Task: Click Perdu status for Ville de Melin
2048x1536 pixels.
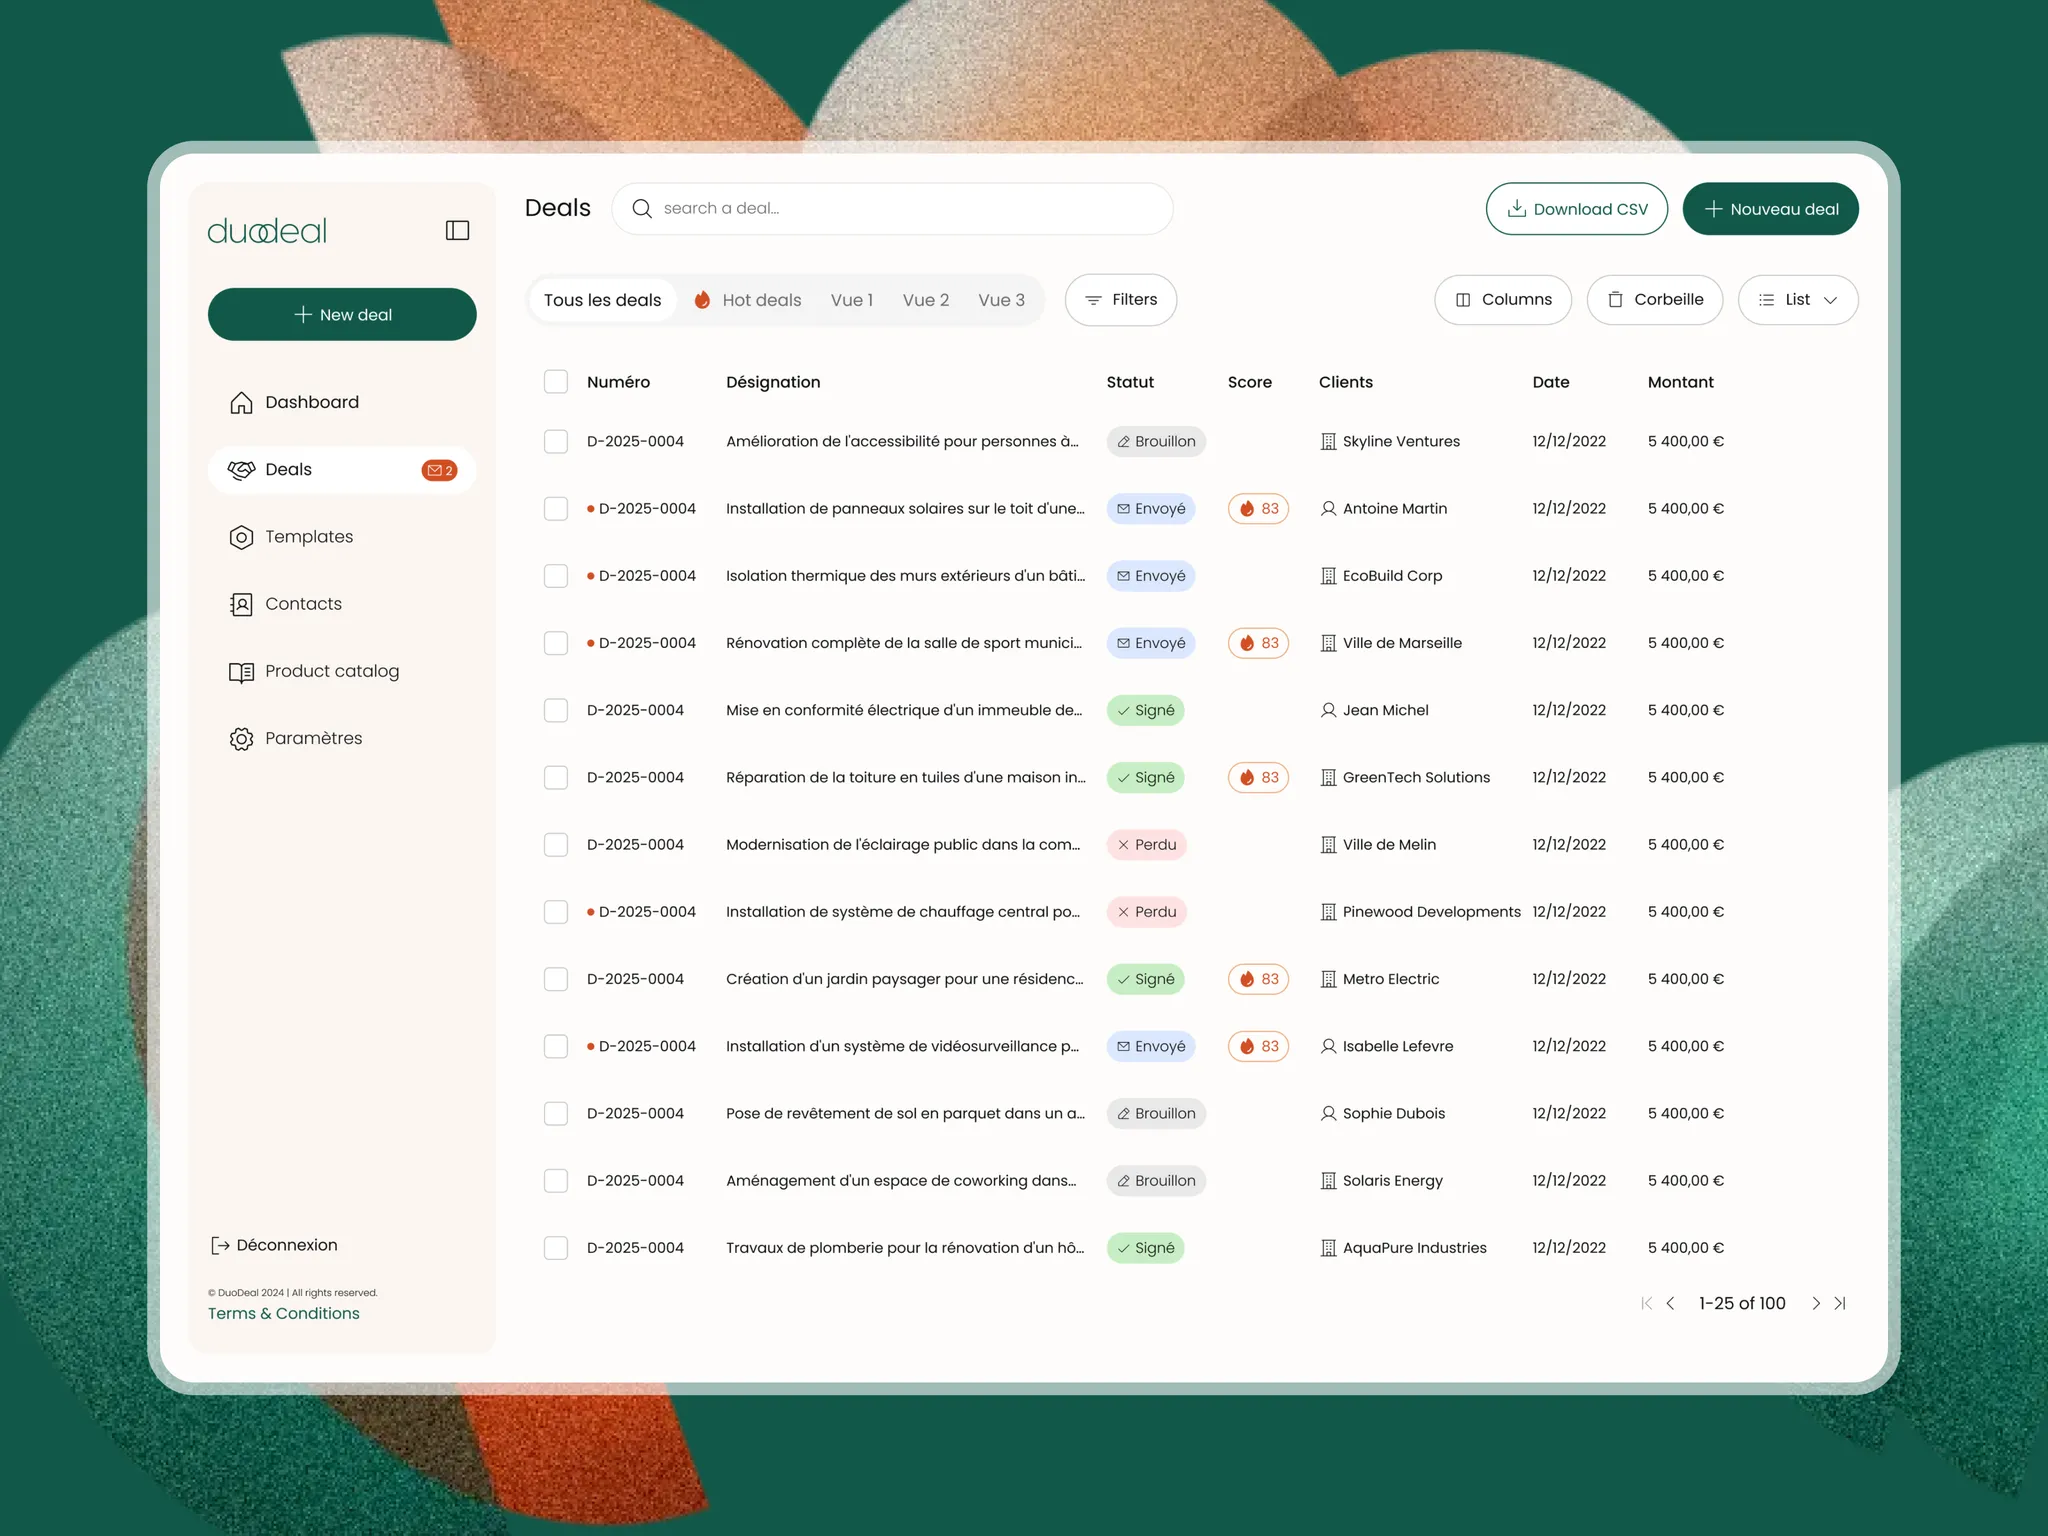Action: pyautogui.click(x=1146, y=845)
